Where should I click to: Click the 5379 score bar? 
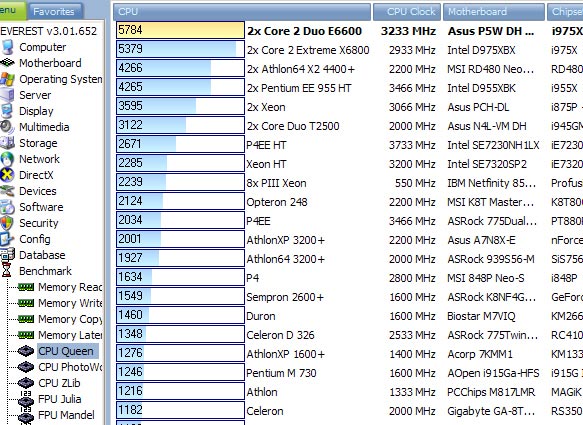[180, 49]
